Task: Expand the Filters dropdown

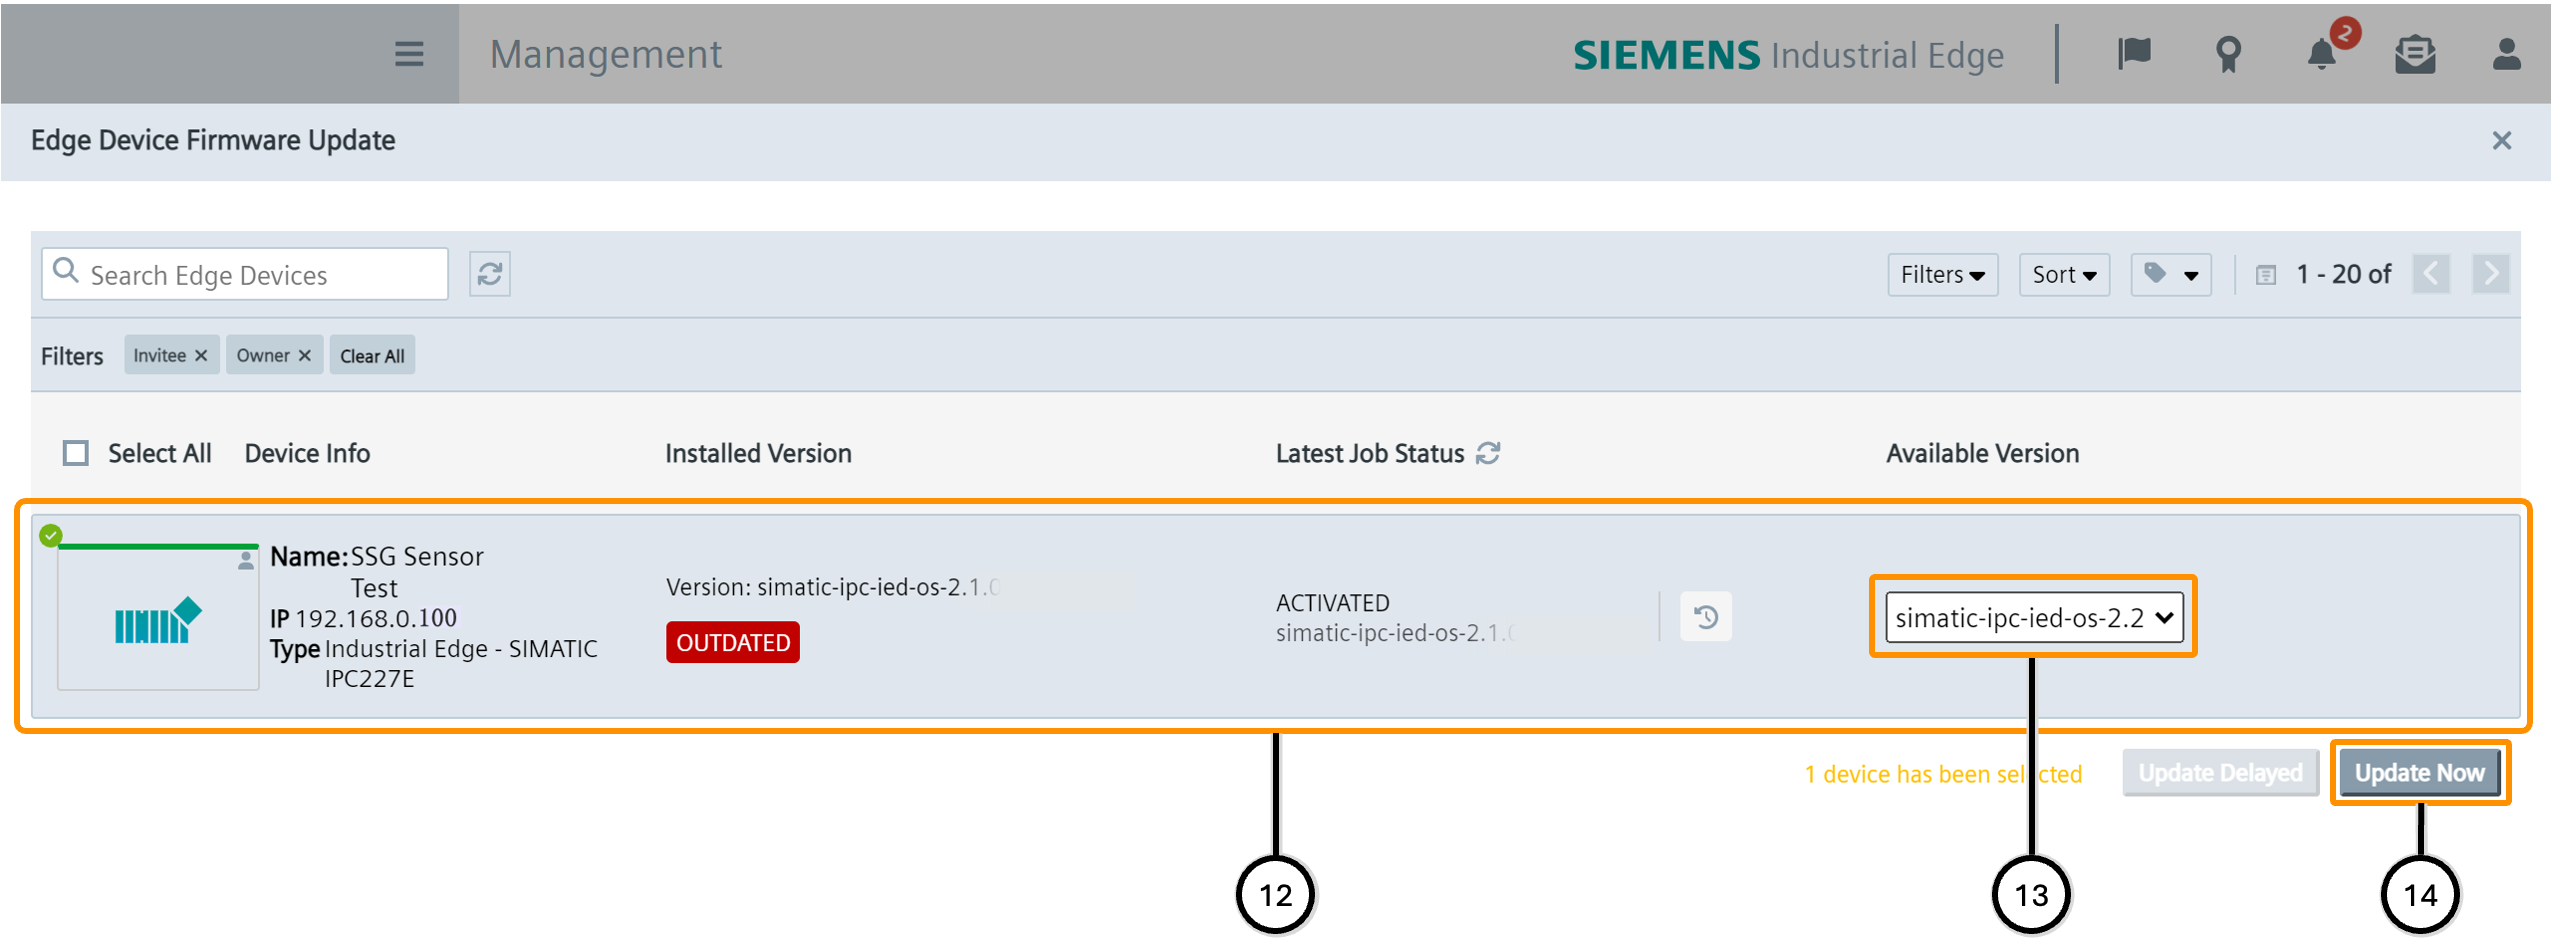Action: (1942, 275)
